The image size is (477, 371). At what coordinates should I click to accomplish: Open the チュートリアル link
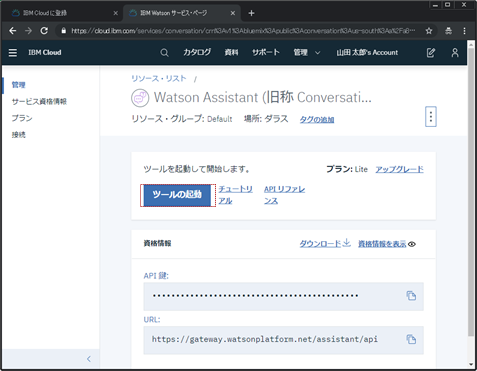(x=236, y=195)
